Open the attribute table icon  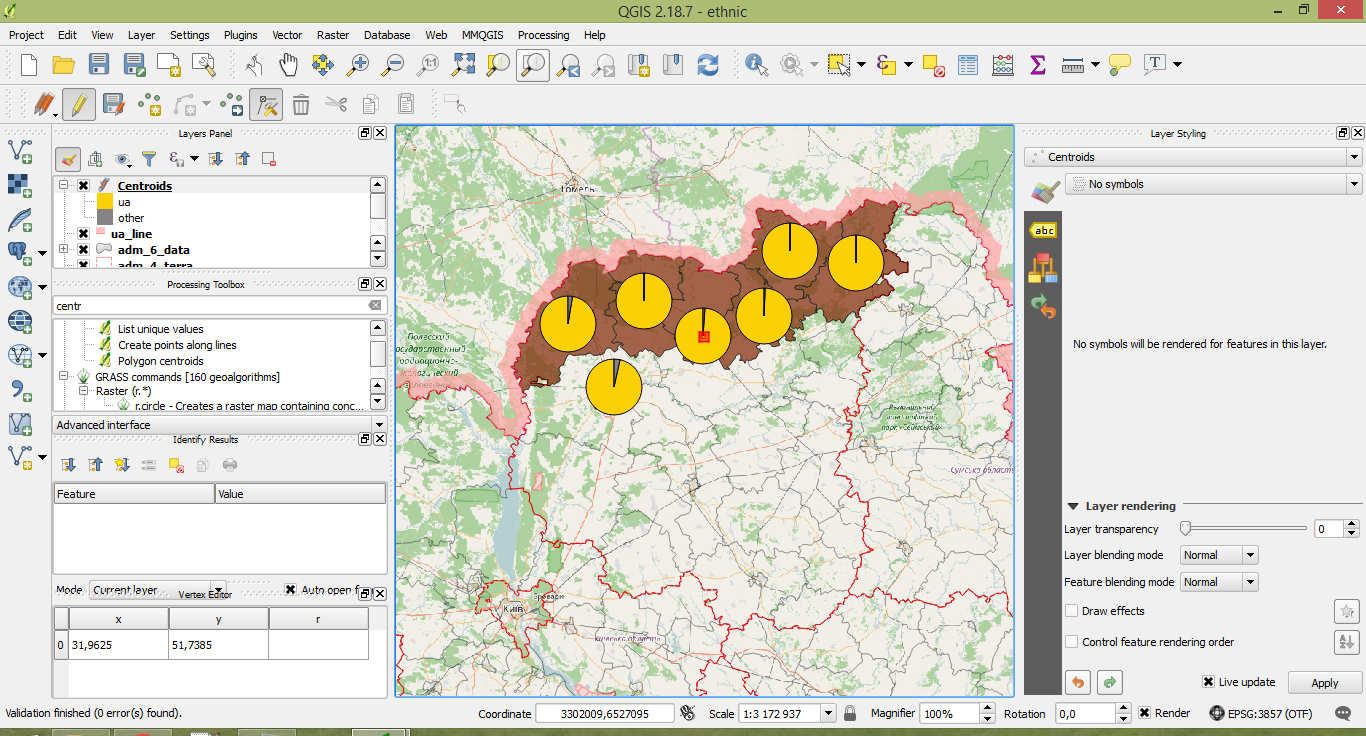pyautogui.click(x=968, y=65)
